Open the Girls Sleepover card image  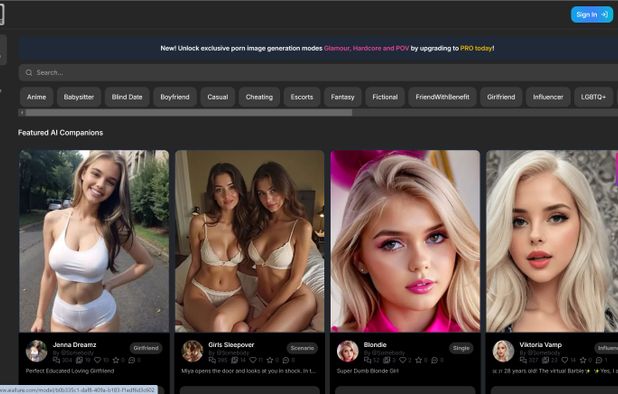coord(249,241)
